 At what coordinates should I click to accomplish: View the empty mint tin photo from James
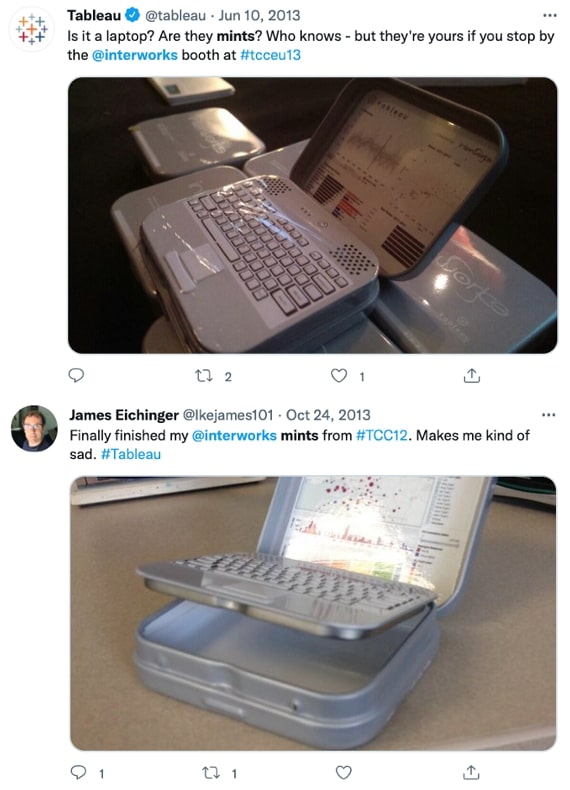point(312,613)
